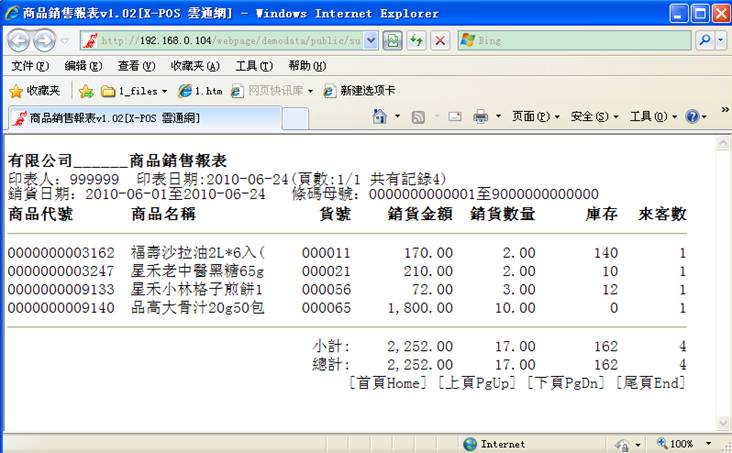
Task: Click the Bing search magnifier icon
Action: point(704,41)
